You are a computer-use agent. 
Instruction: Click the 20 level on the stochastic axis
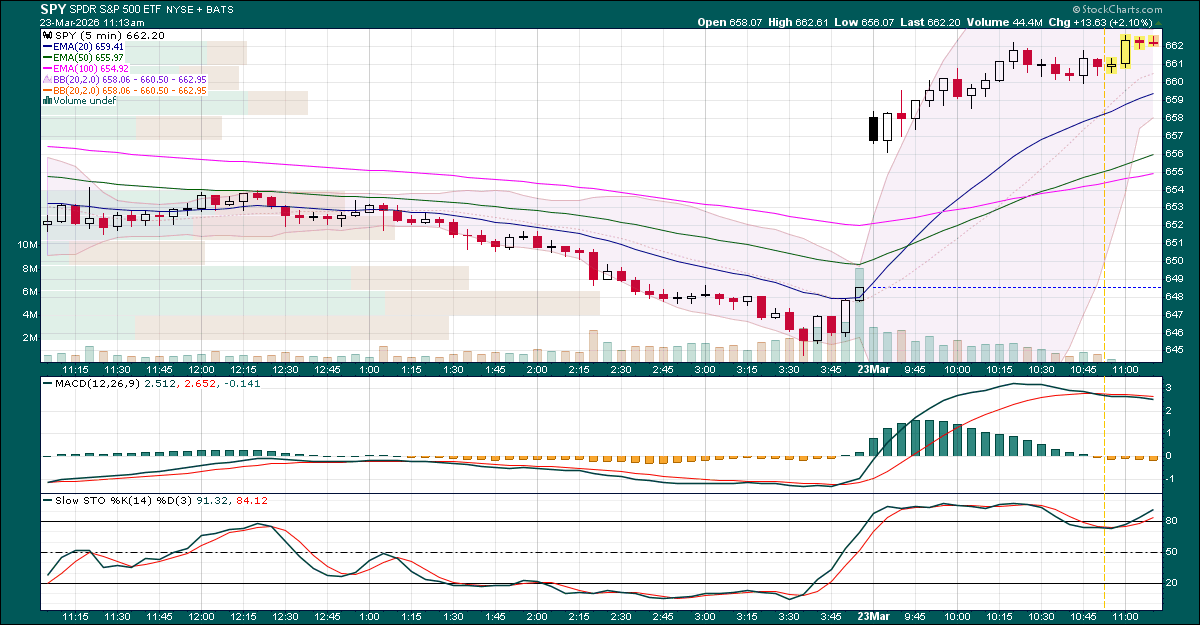[x=1172, y=583]
